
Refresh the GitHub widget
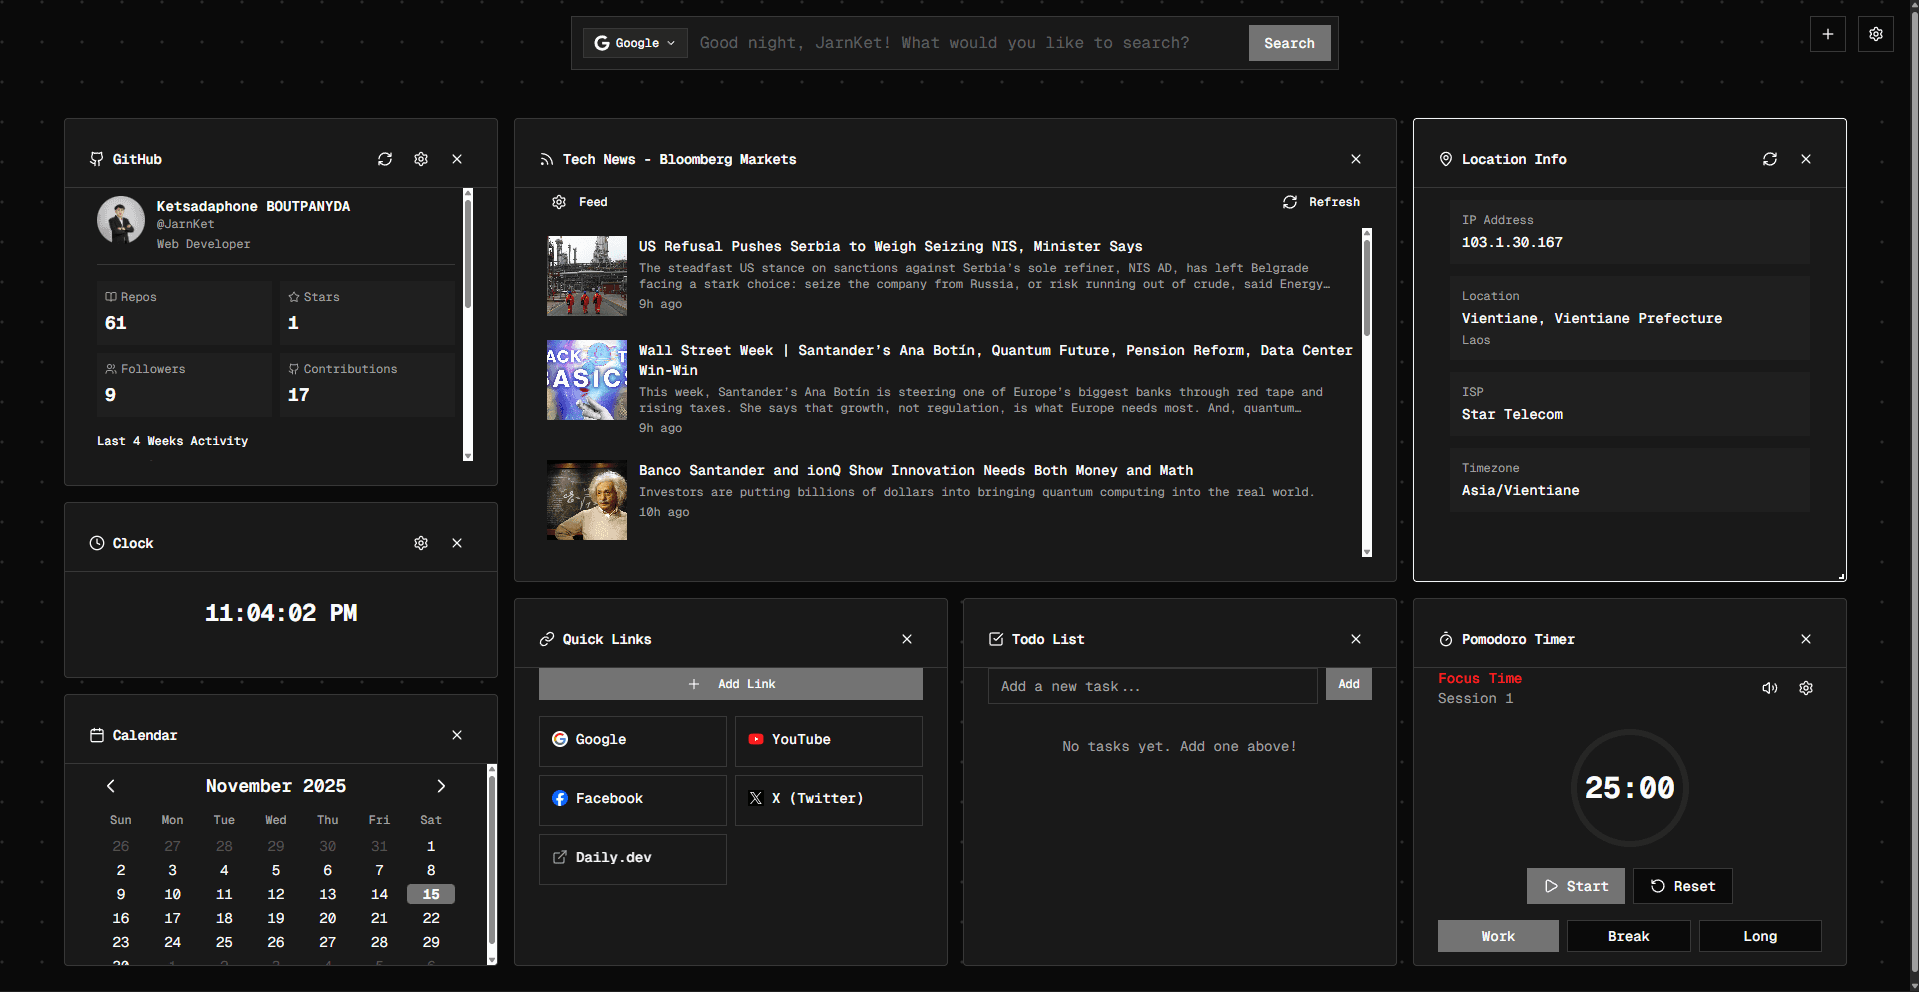coord(385,159)
